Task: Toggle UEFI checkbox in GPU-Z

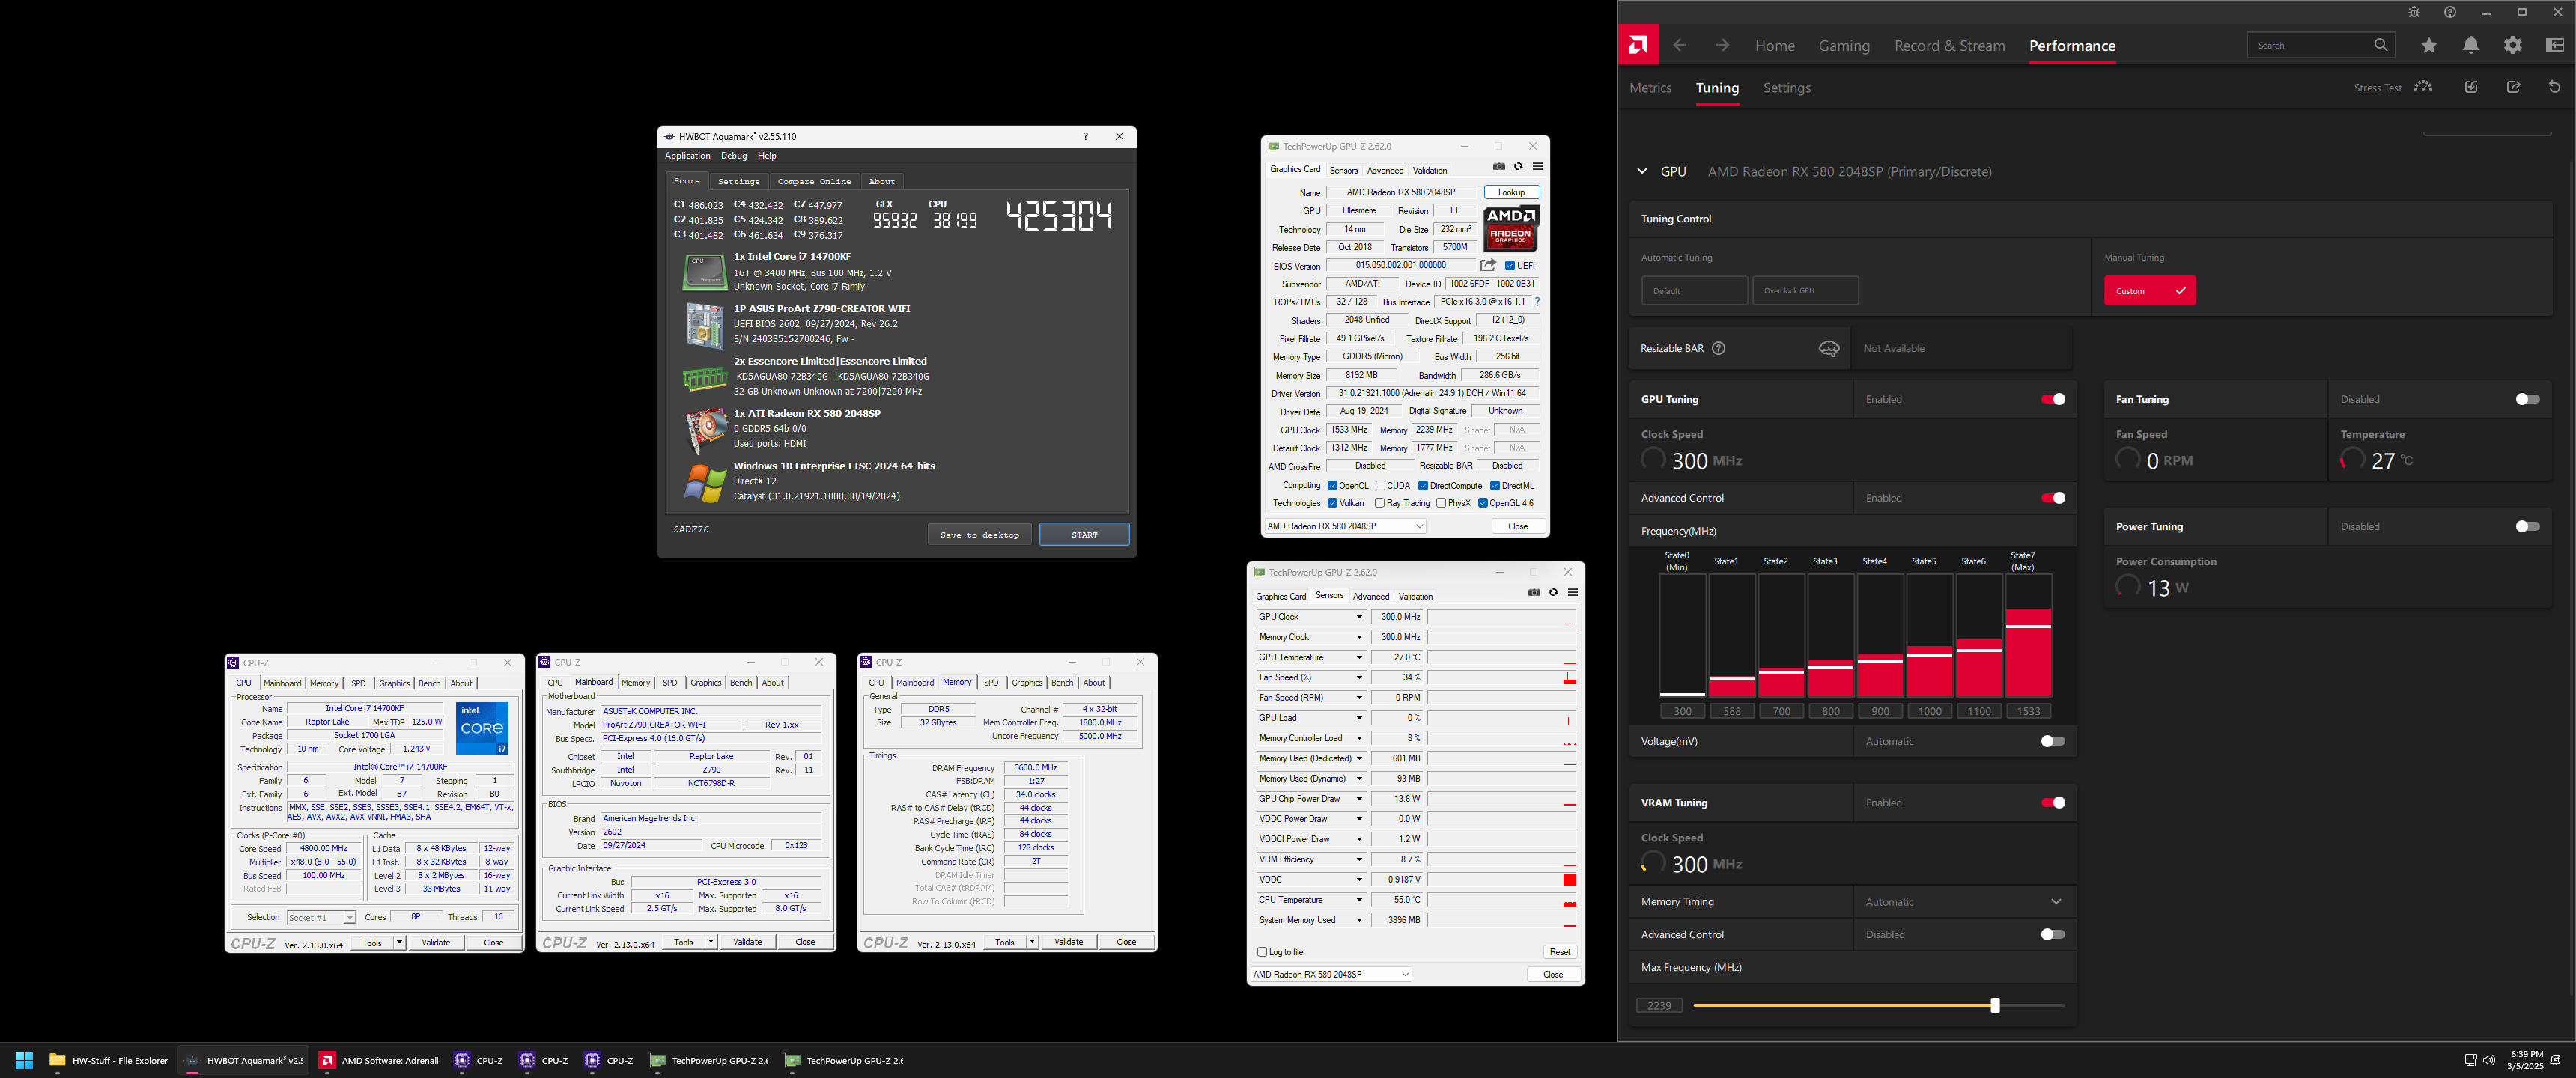Action: coord(1510,266)
